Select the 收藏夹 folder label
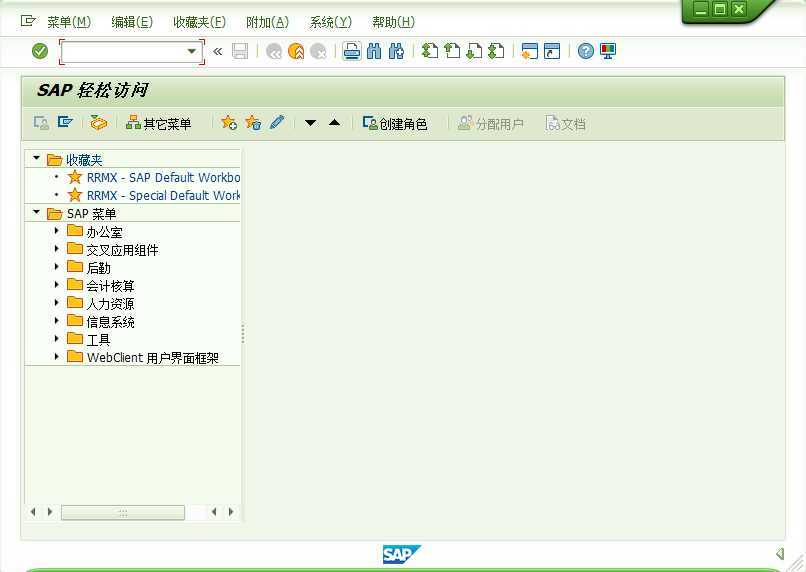This screenshot has height=572, width=806. [84, 160]
